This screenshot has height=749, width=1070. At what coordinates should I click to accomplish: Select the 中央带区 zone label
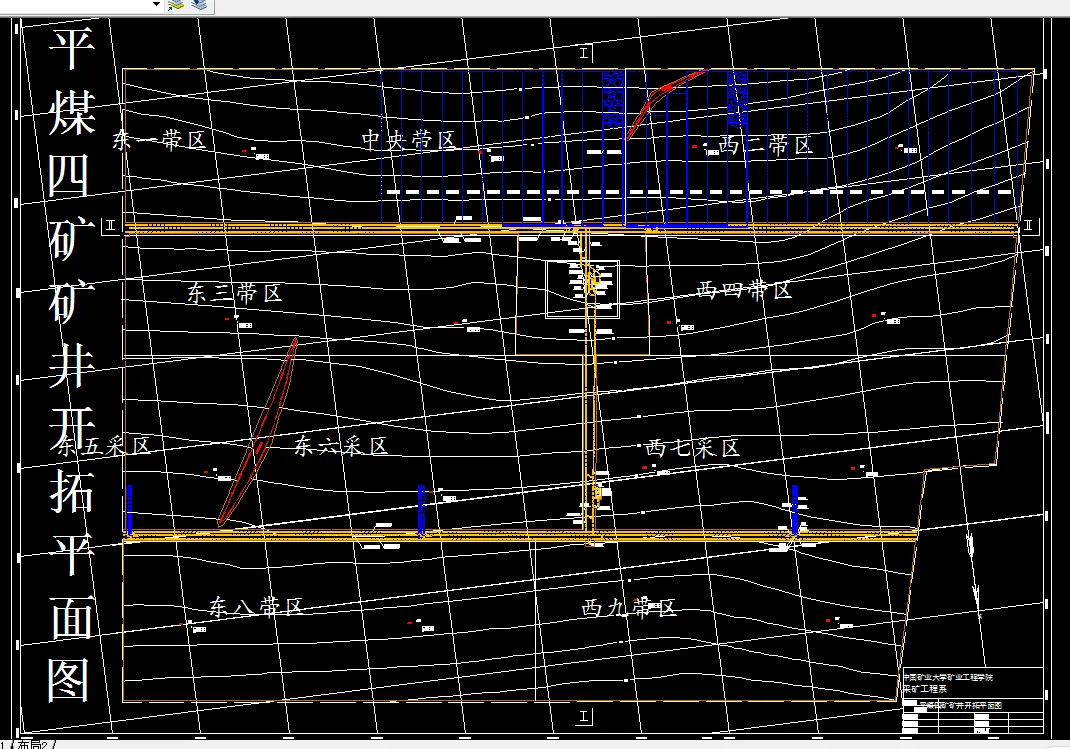coord(408,141)
